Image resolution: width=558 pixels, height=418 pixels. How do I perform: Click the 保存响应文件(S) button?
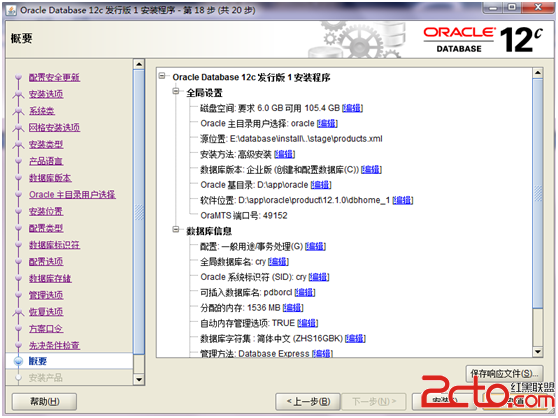[504, 374]
